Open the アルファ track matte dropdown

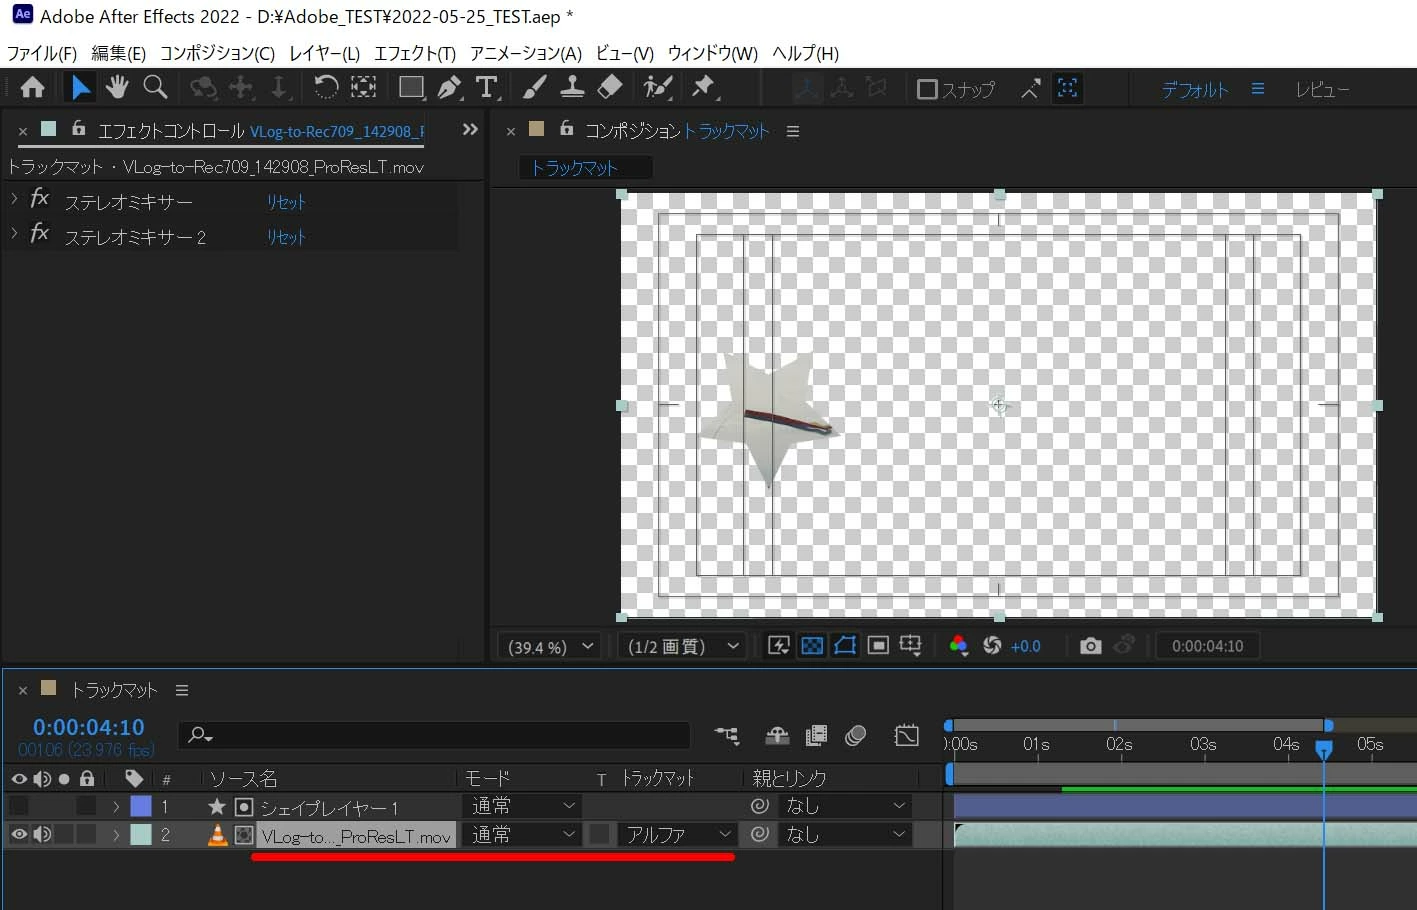pyautogui.click(x=677, y=834)
